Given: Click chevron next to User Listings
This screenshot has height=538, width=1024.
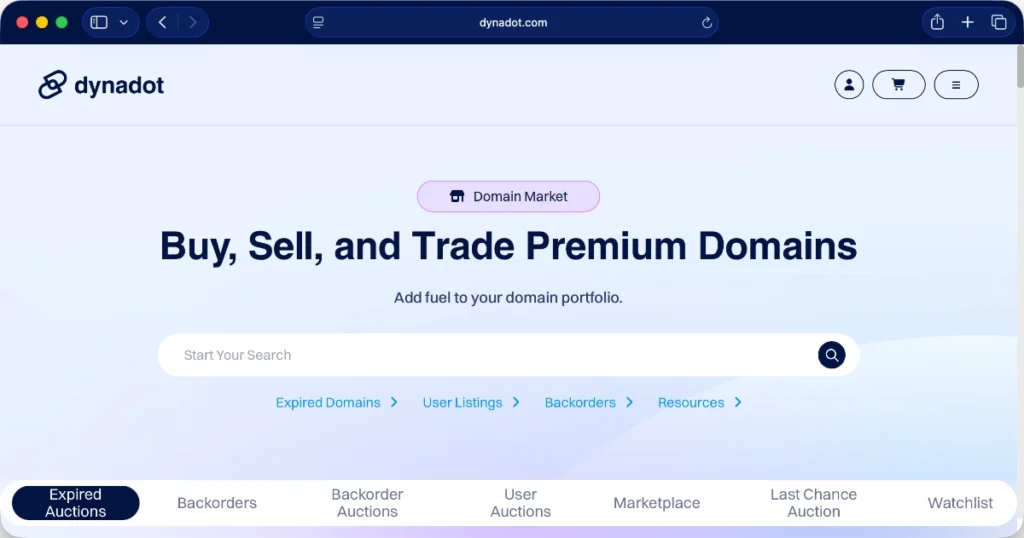Looking at the screenshot, I should coord(516,402).
